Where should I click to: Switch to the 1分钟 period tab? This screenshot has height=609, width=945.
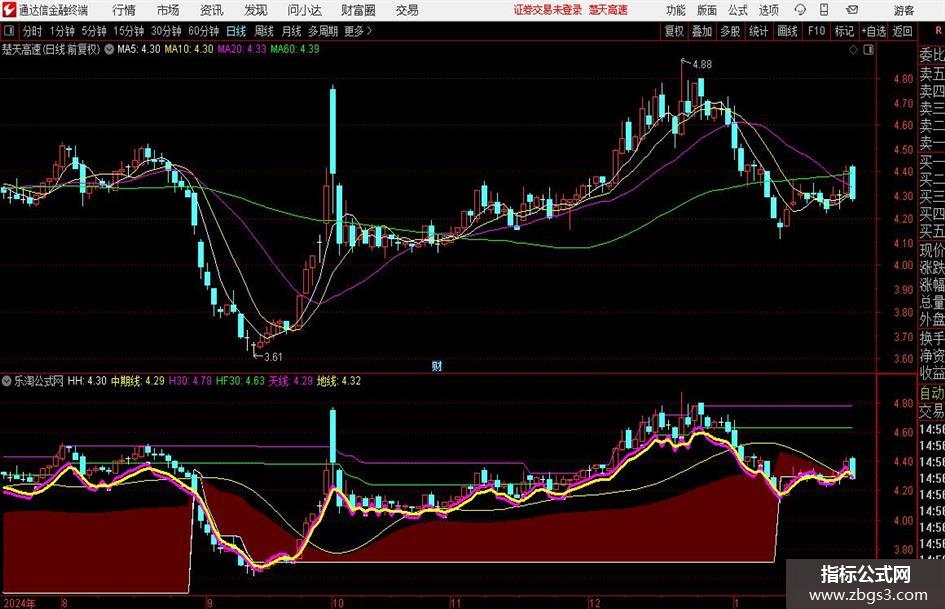(x=61, y=31)
